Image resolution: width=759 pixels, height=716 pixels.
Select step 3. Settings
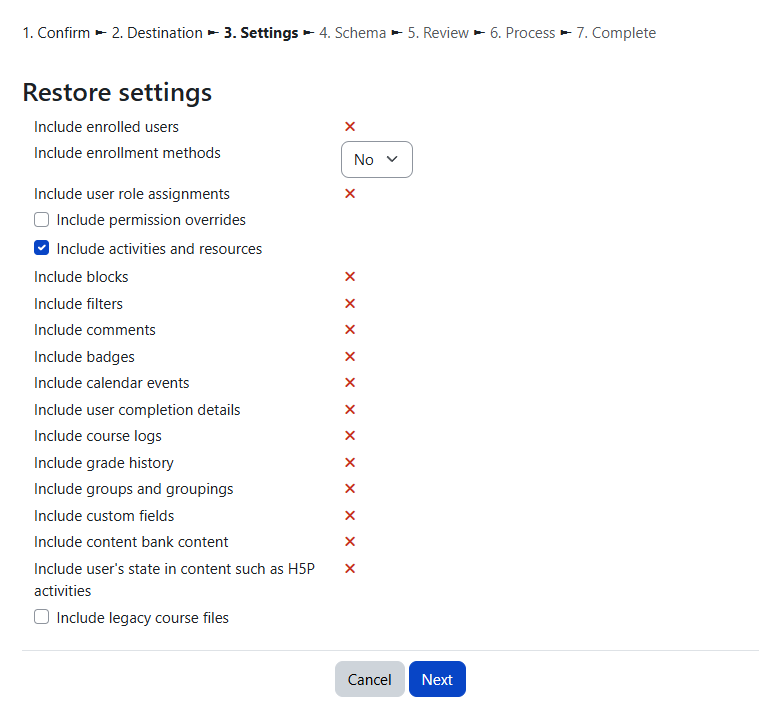click(x=261, y=33)
